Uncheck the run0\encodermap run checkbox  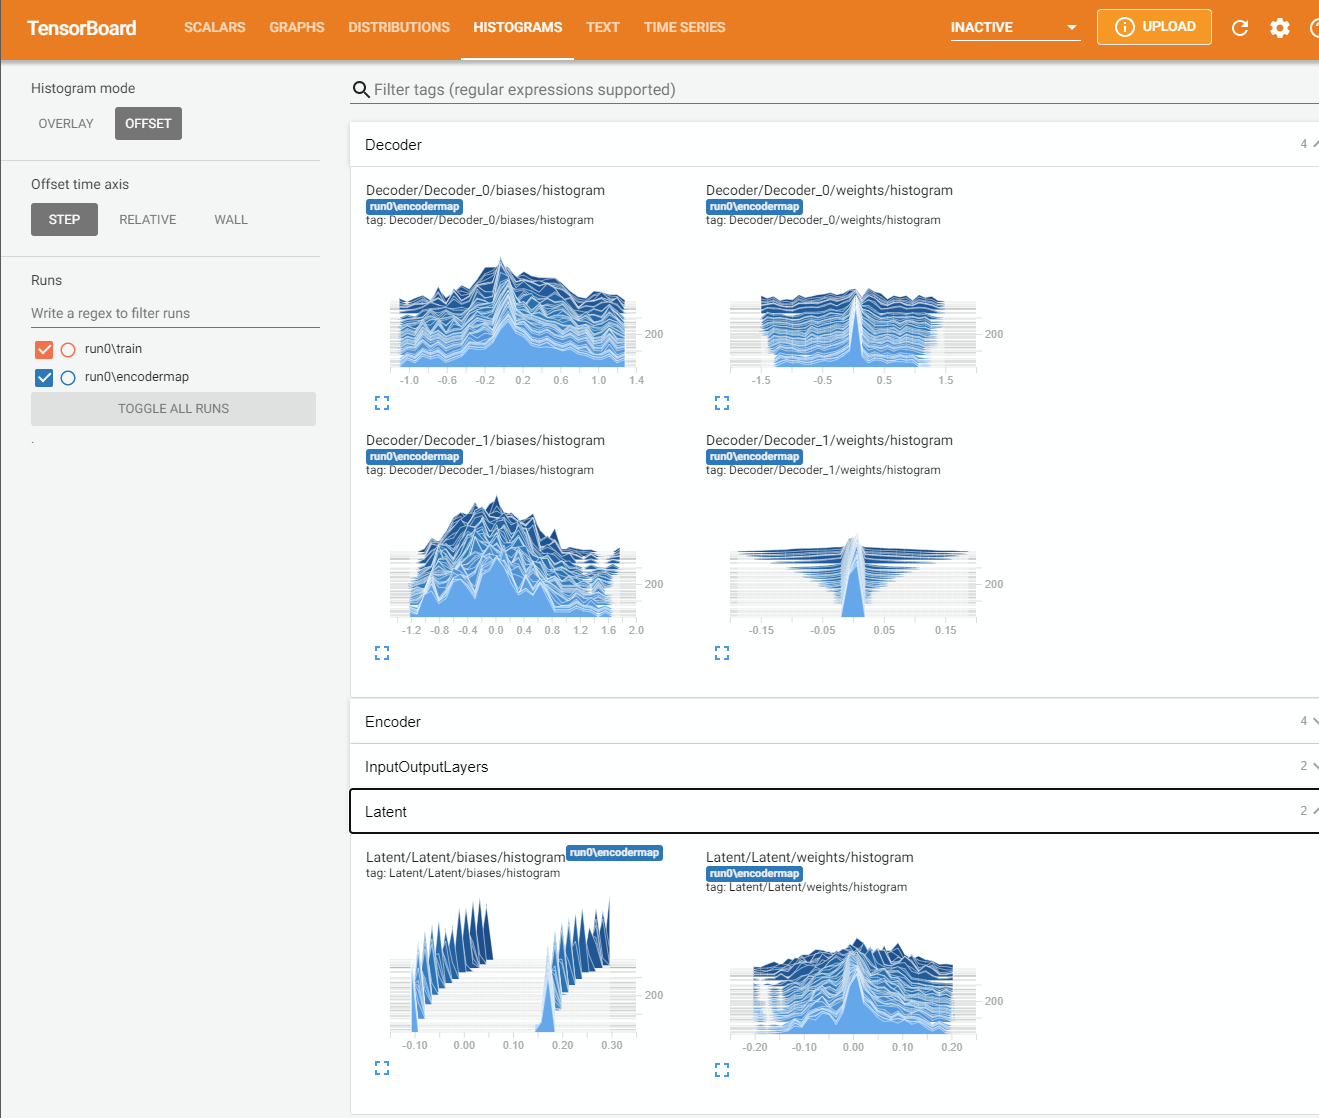click(x=44, y=377)
